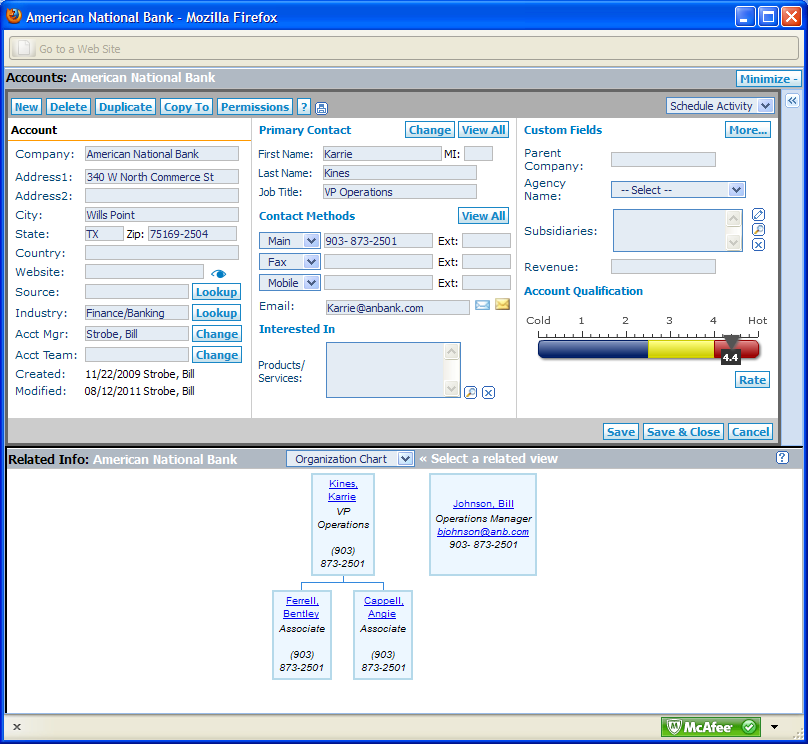Click the Cancel button
Screen dimensions: 808x745
750,432
